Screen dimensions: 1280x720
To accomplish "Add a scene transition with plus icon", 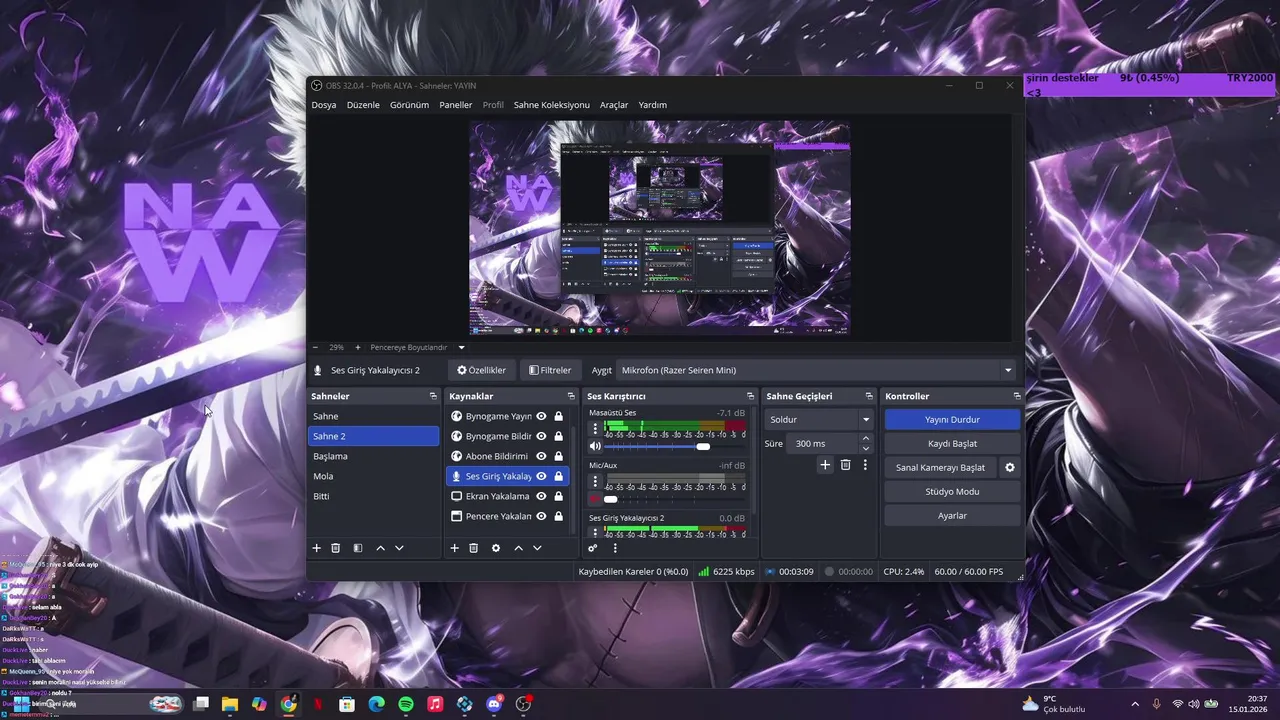I will pyautogui.click(x=825, y=465).
